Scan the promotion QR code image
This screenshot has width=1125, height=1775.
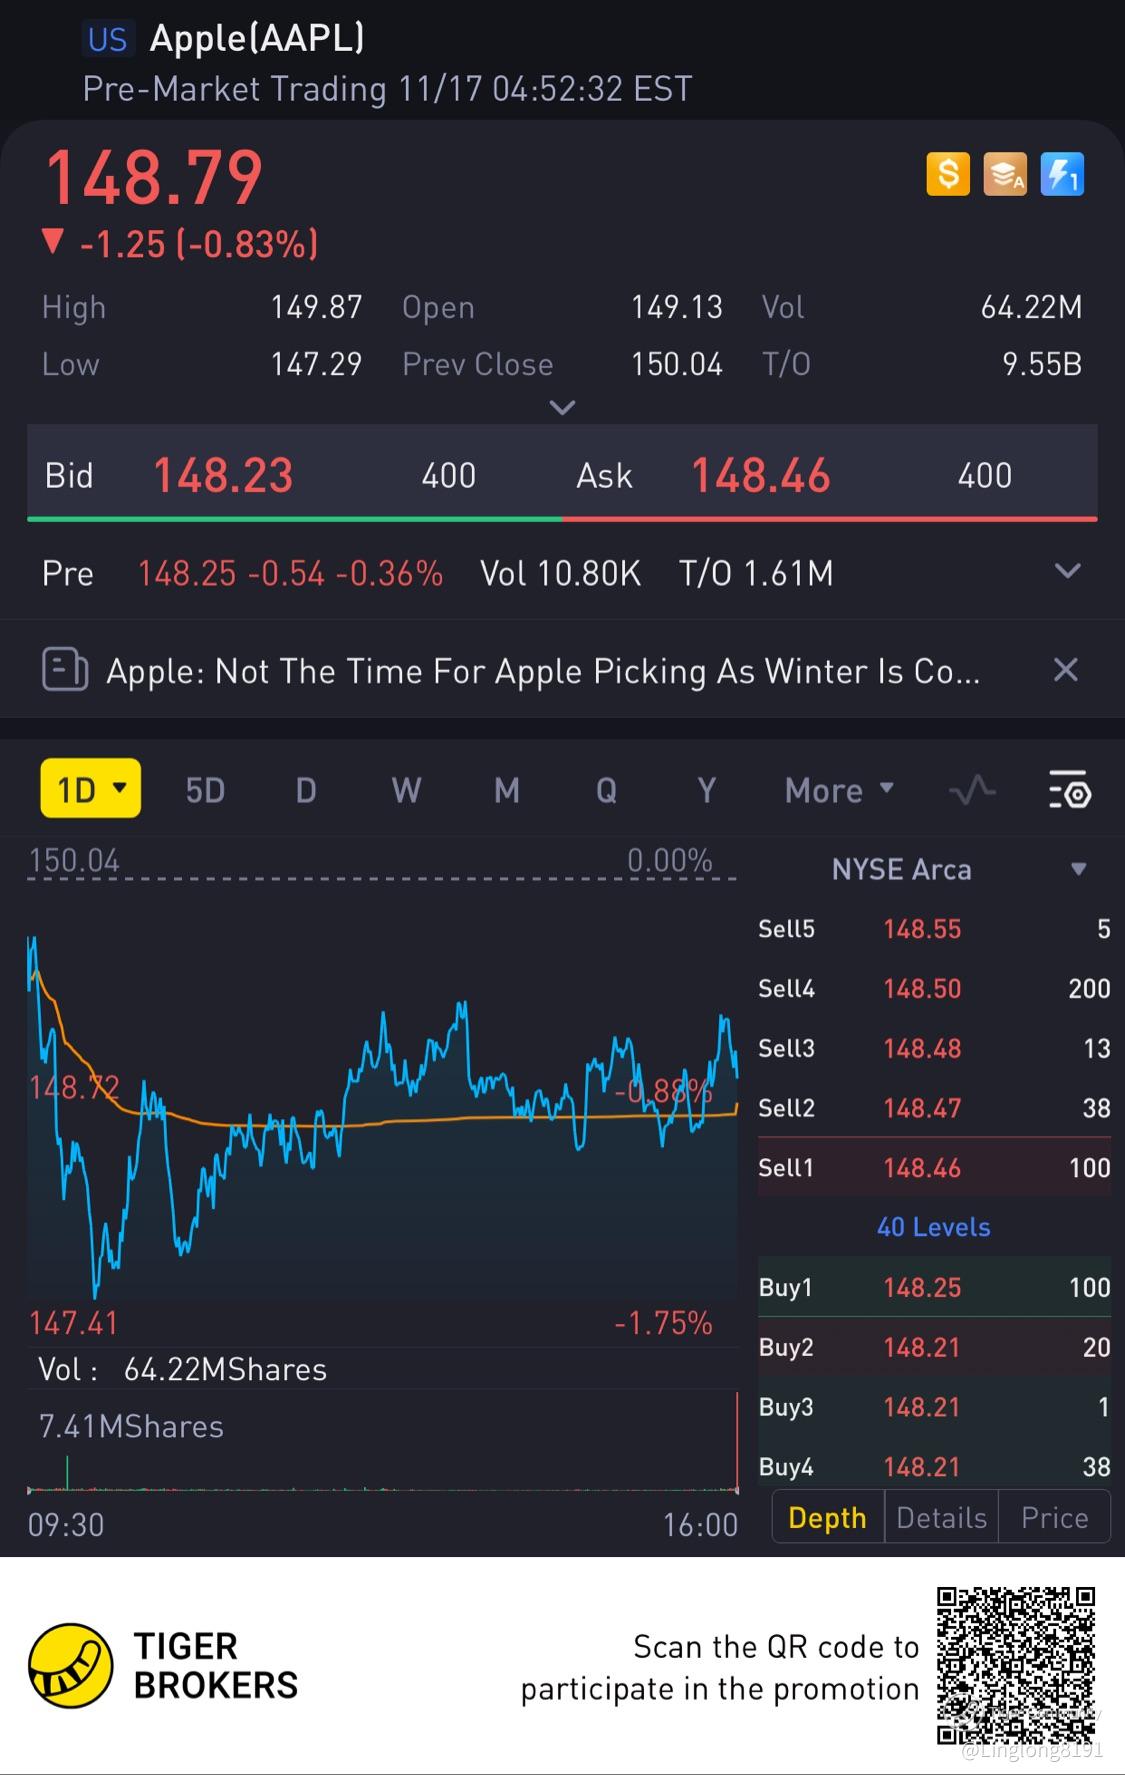1016,1665
